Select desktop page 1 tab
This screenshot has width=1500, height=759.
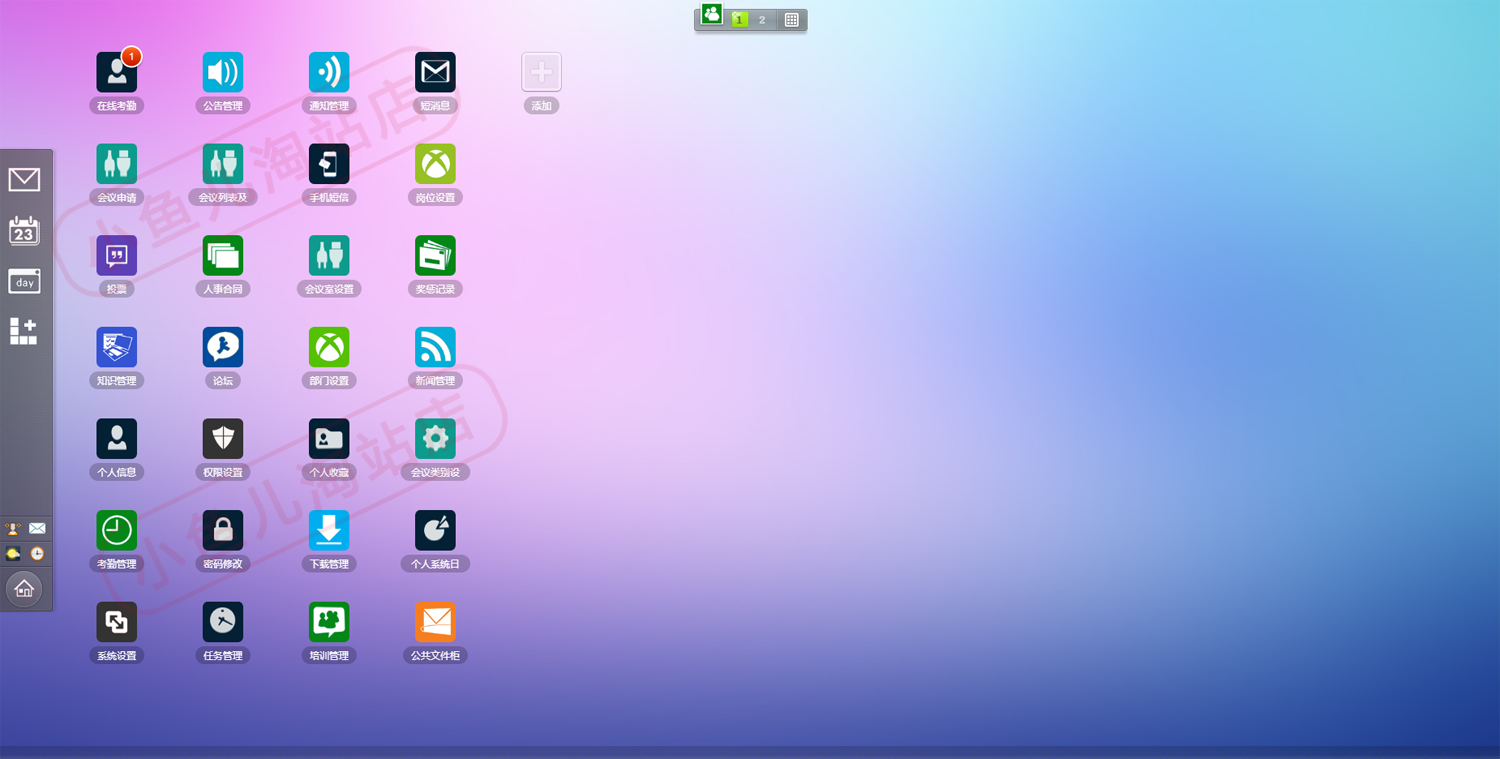pos(739,20)
